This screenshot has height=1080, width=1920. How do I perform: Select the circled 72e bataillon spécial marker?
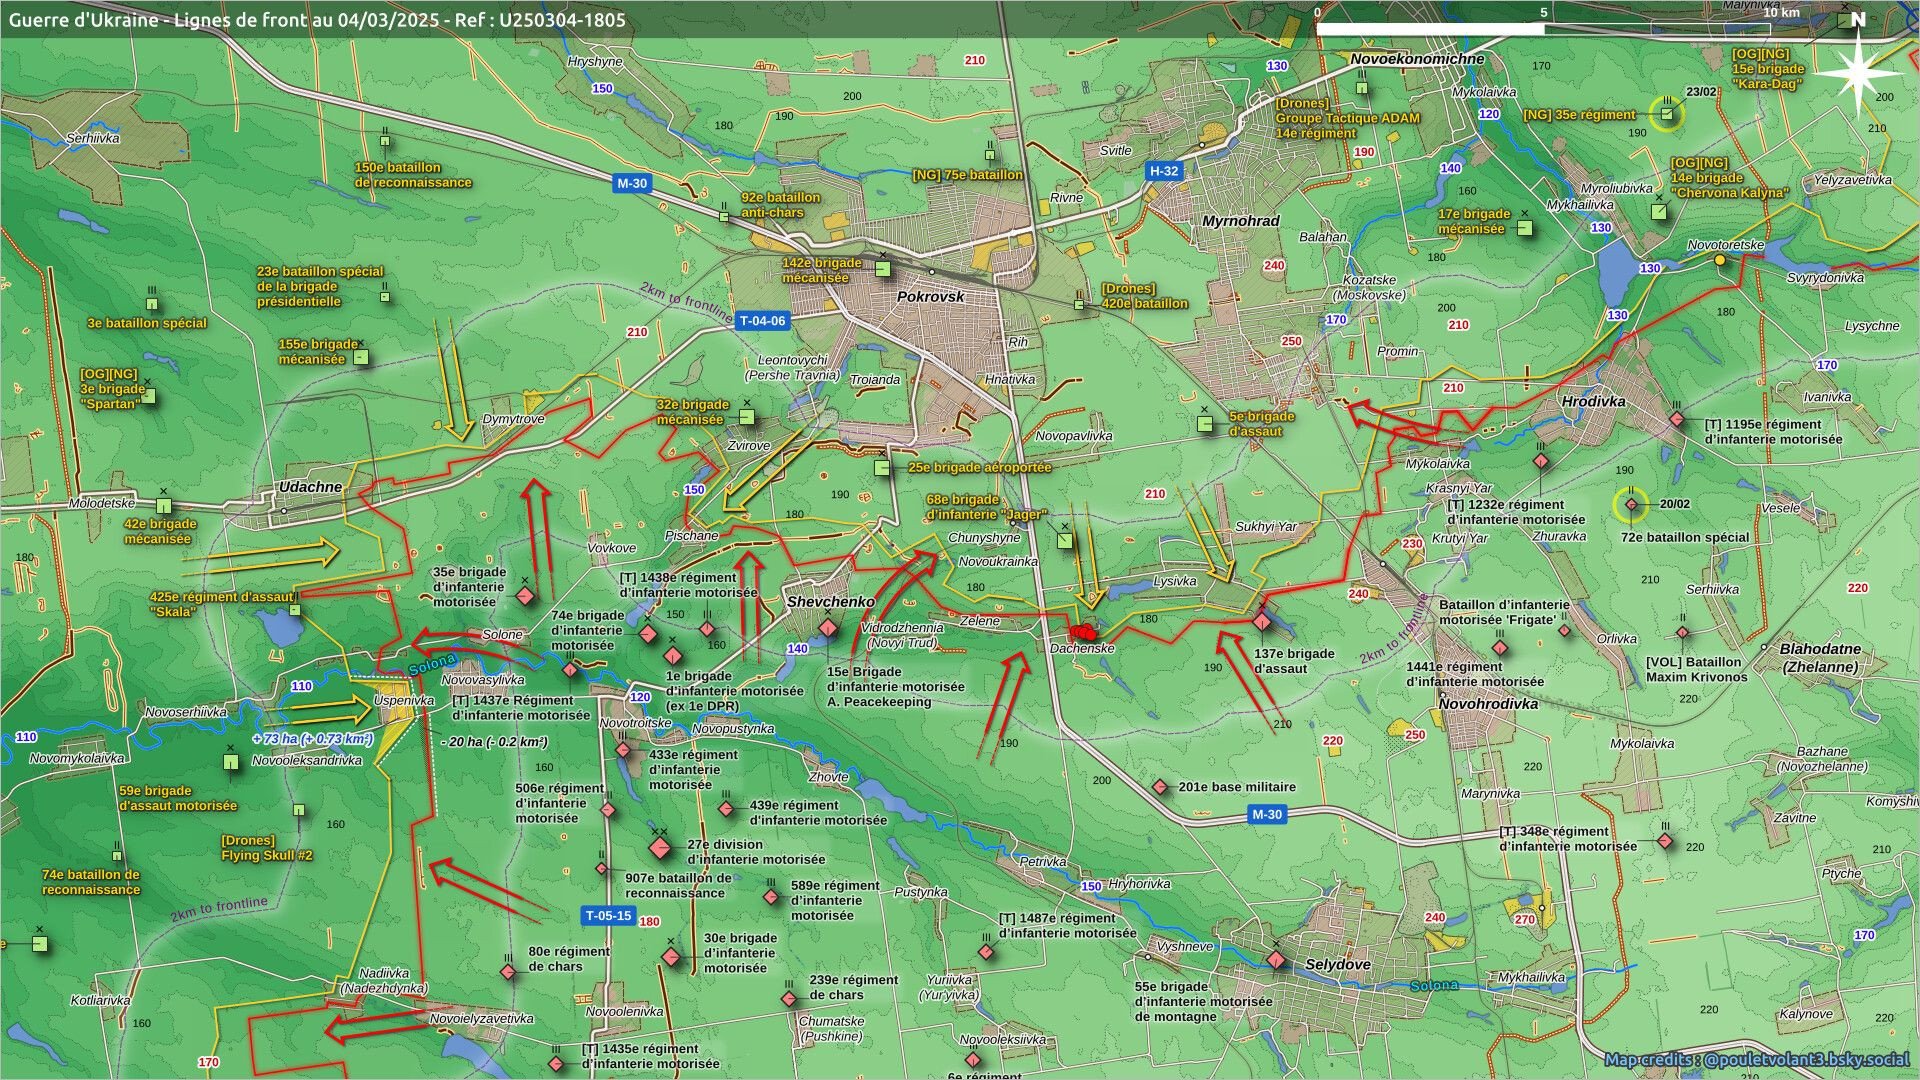[1631, 505]
